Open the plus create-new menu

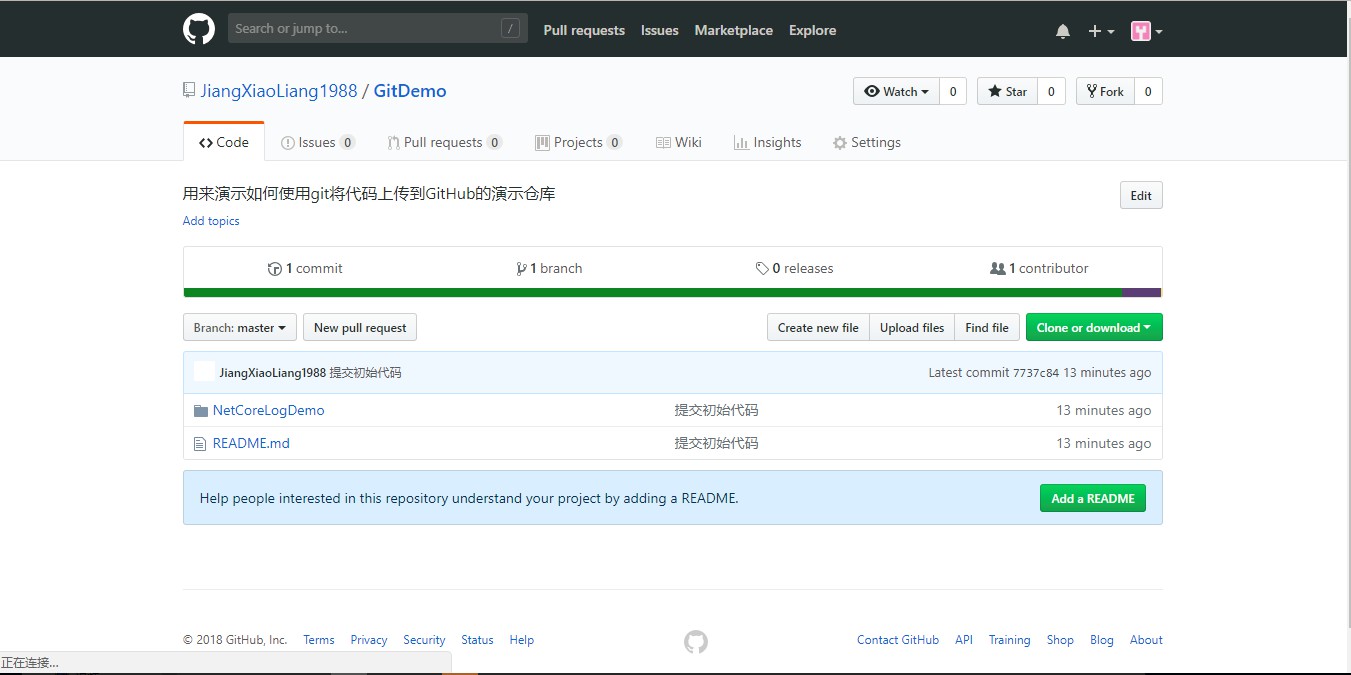[x=1101, y=31]
